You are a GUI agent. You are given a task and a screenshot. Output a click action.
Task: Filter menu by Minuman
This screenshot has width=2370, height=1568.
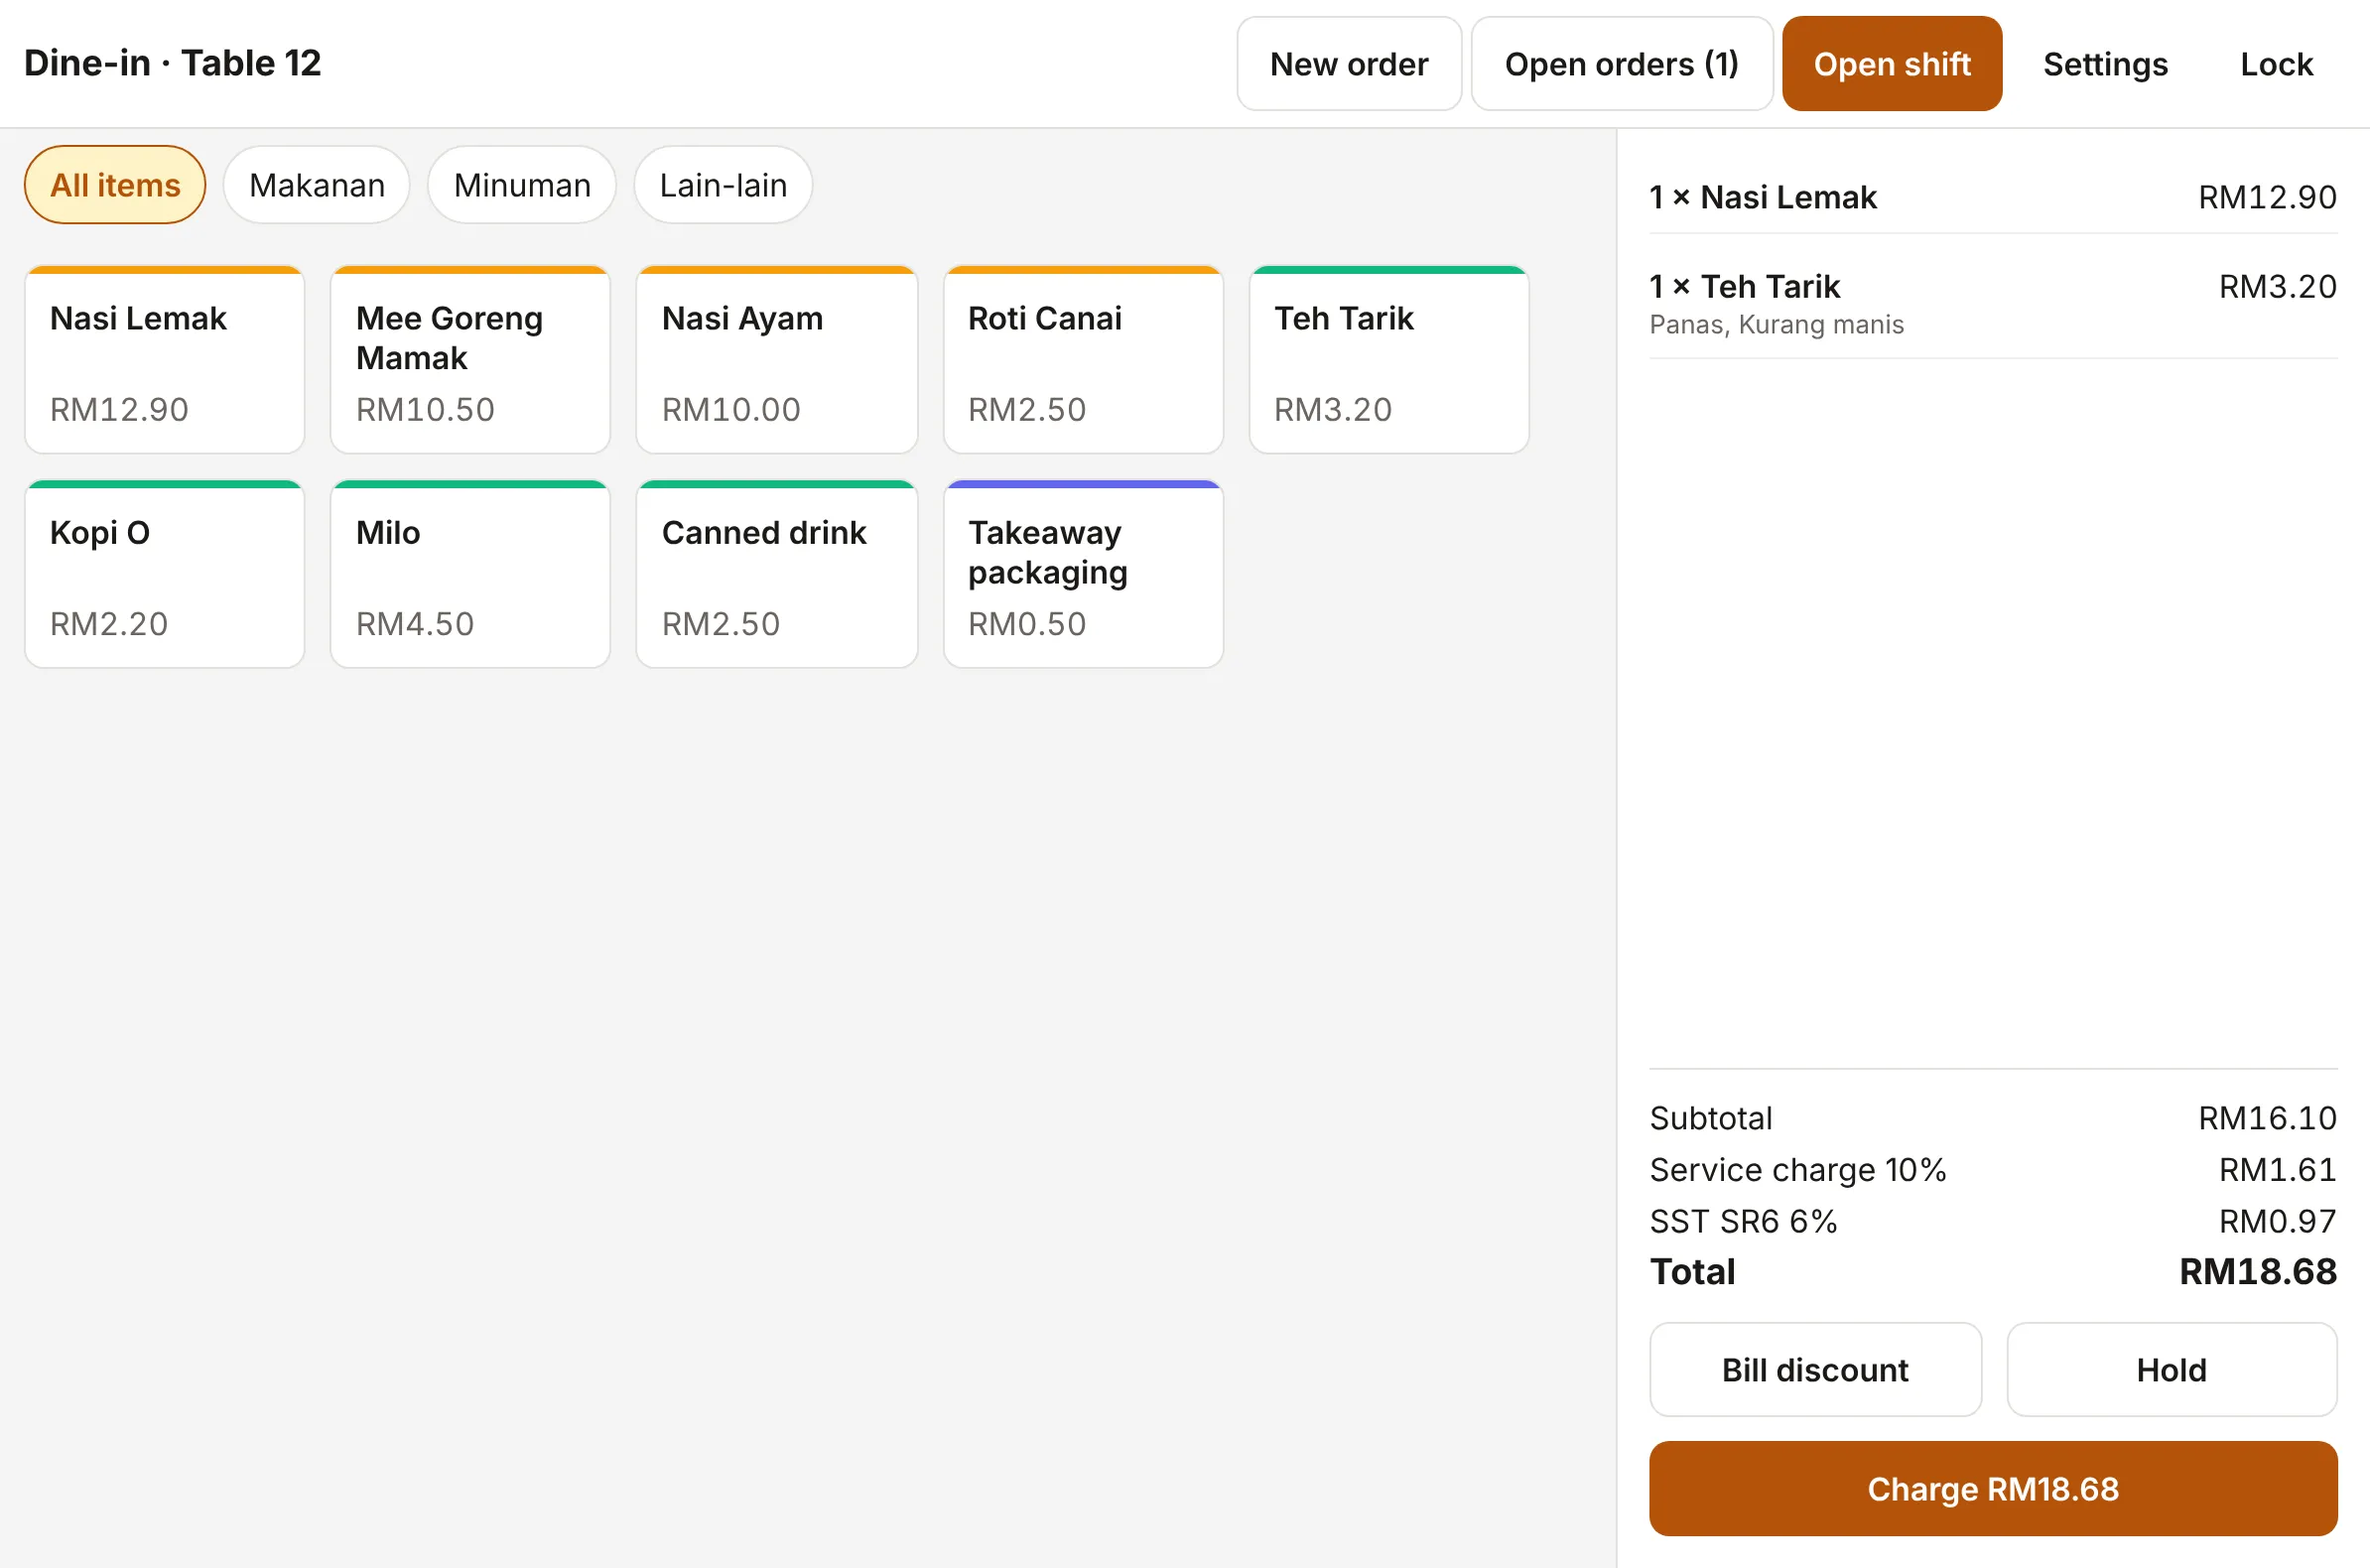tap(522, 185)
